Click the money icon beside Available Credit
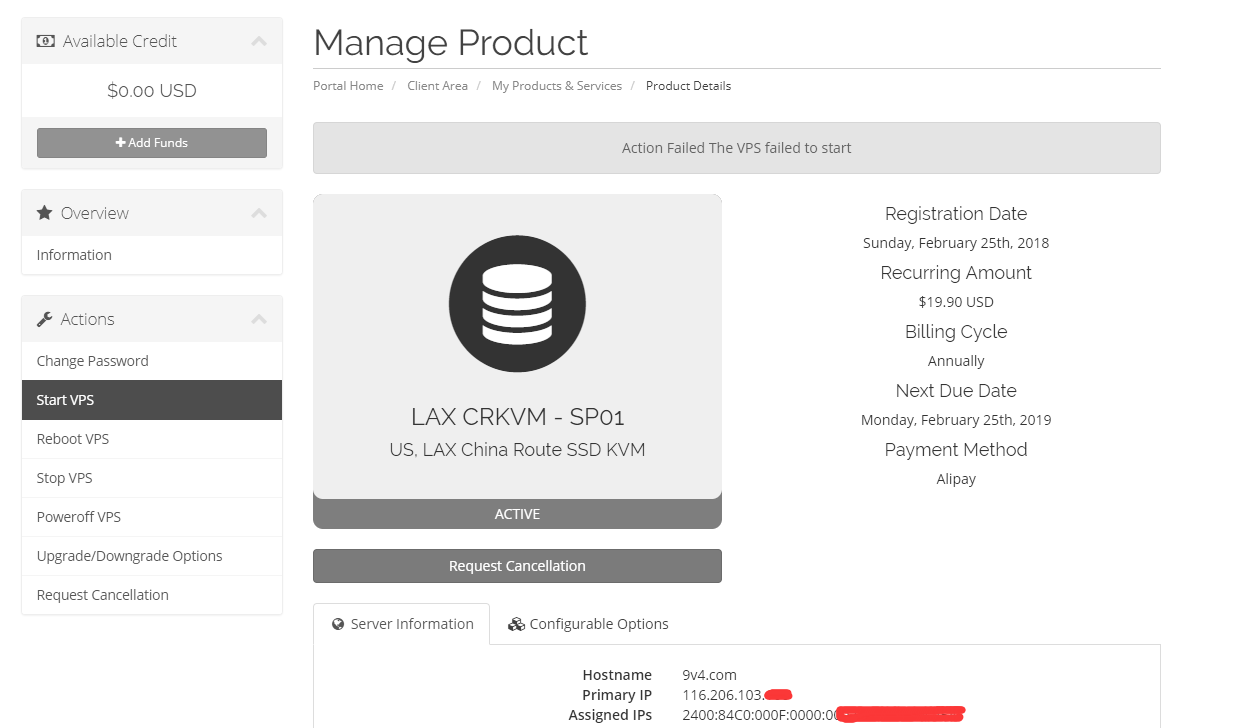The height and width of the screenshot is (728, 1258). (x=45, y=41)
